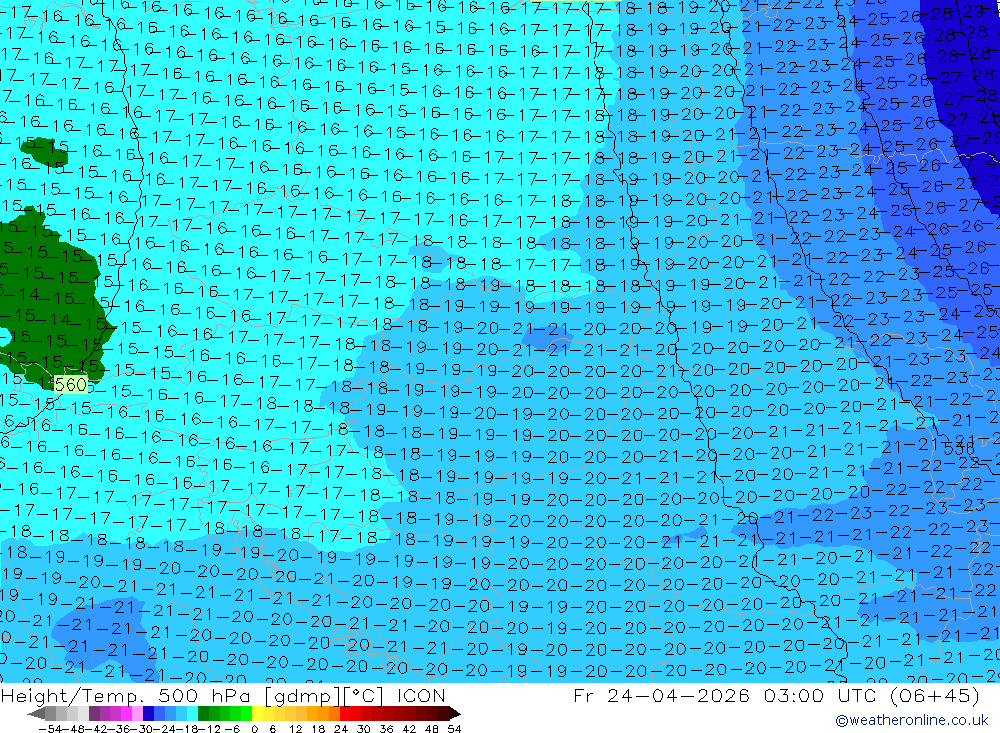
Task: Pick the bright red swatch at 24 on legend
Action: [345, 713]
